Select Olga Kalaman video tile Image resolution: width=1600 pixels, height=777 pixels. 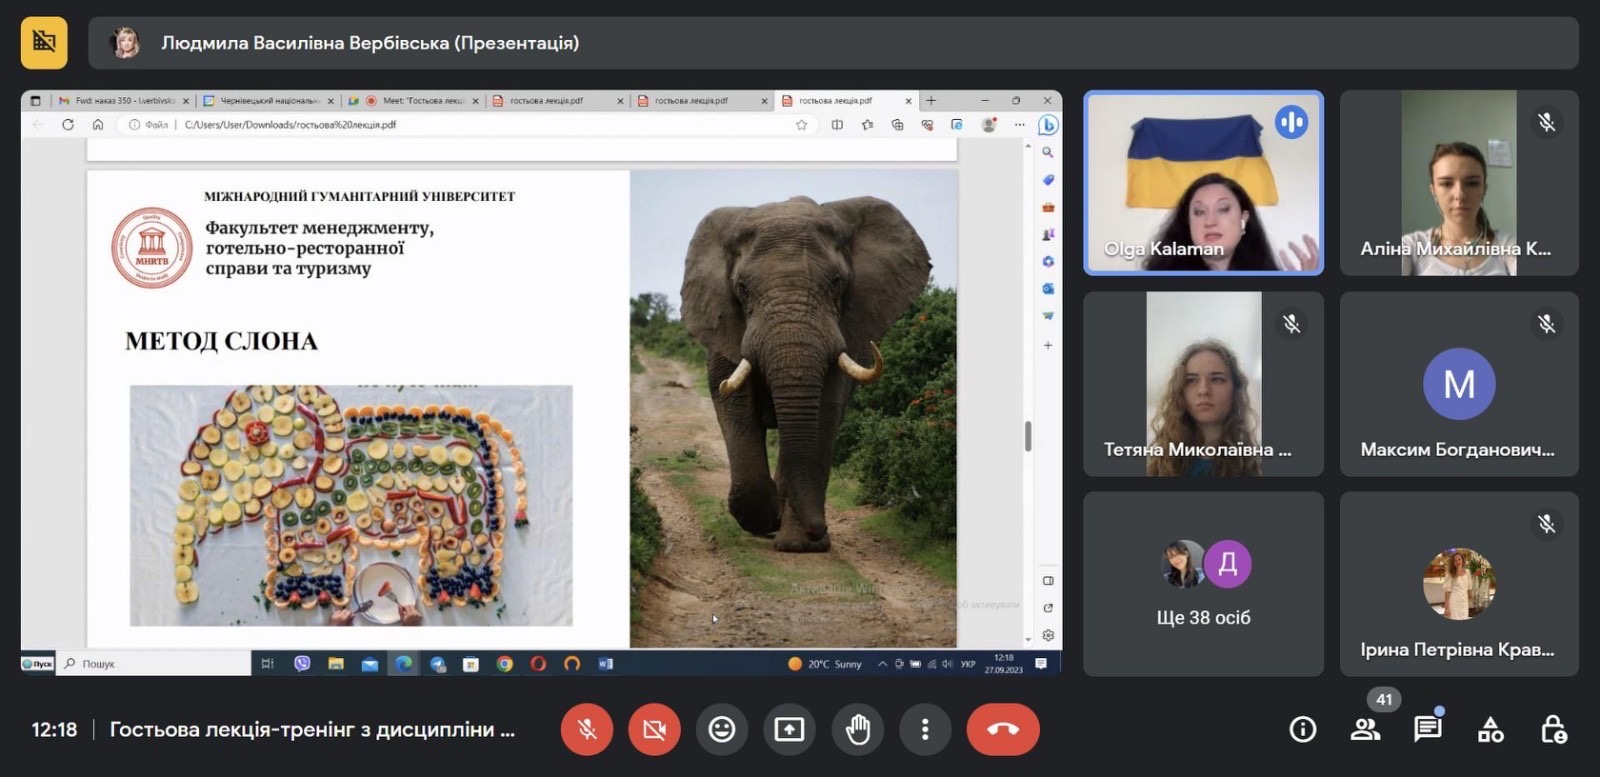click(1203, 183)
